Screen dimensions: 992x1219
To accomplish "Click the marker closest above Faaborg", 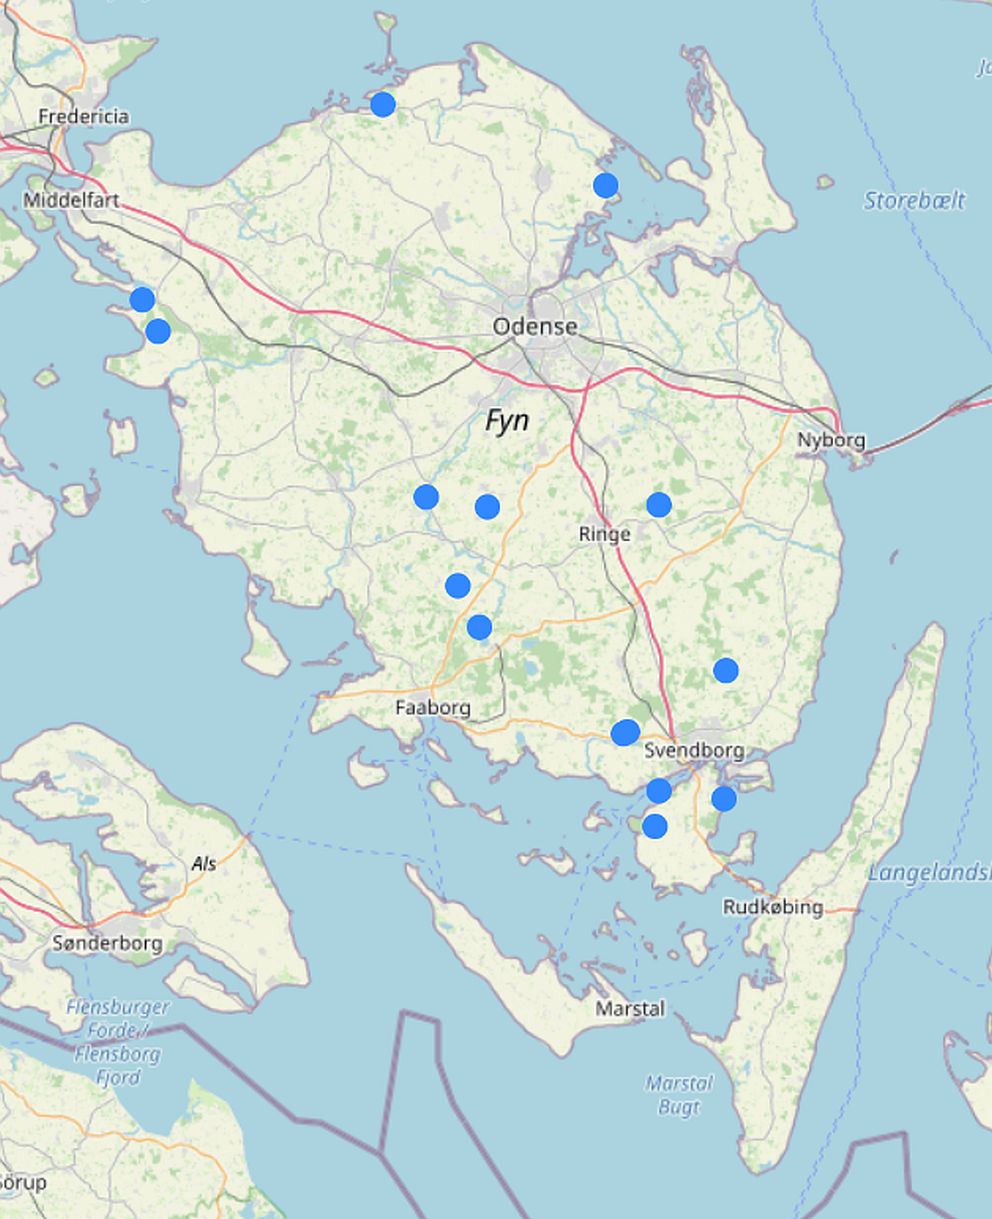I will click(x=479, y=627).
